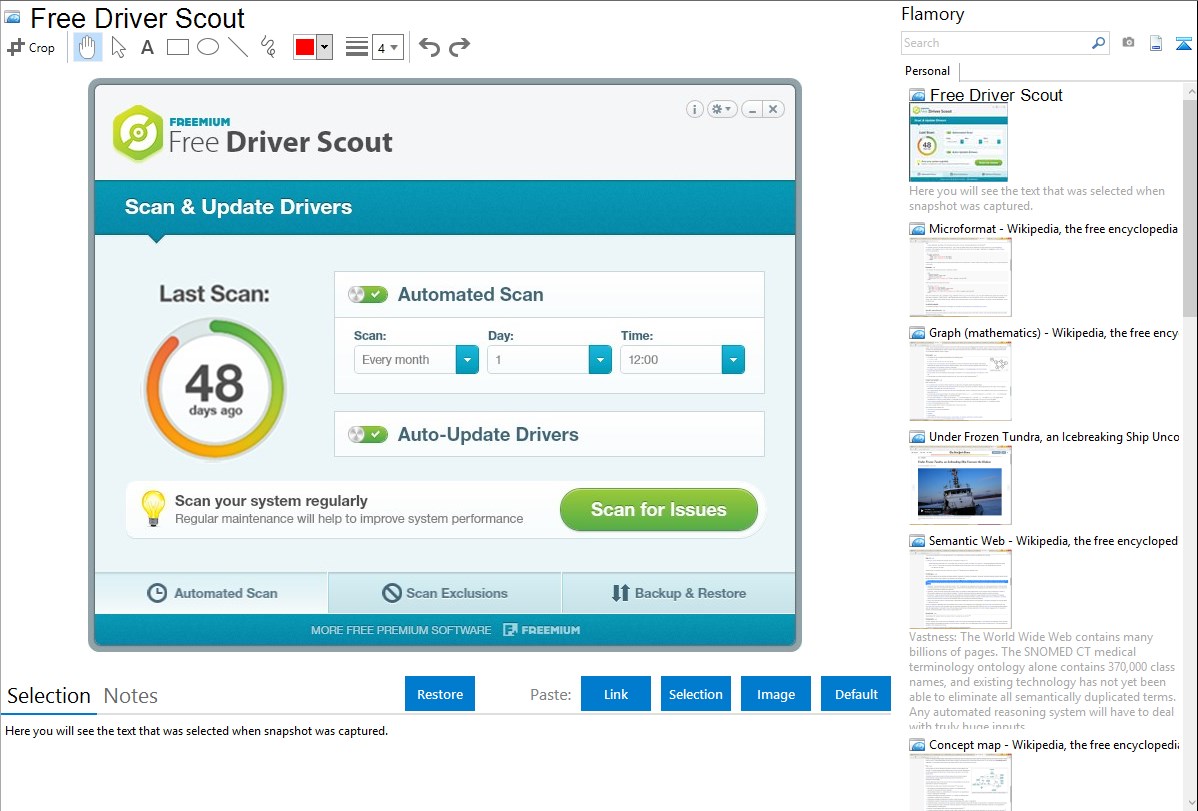Switch to the Scan Exclusions tab
The image size is (1198, 811).
[x=445, y=593]
